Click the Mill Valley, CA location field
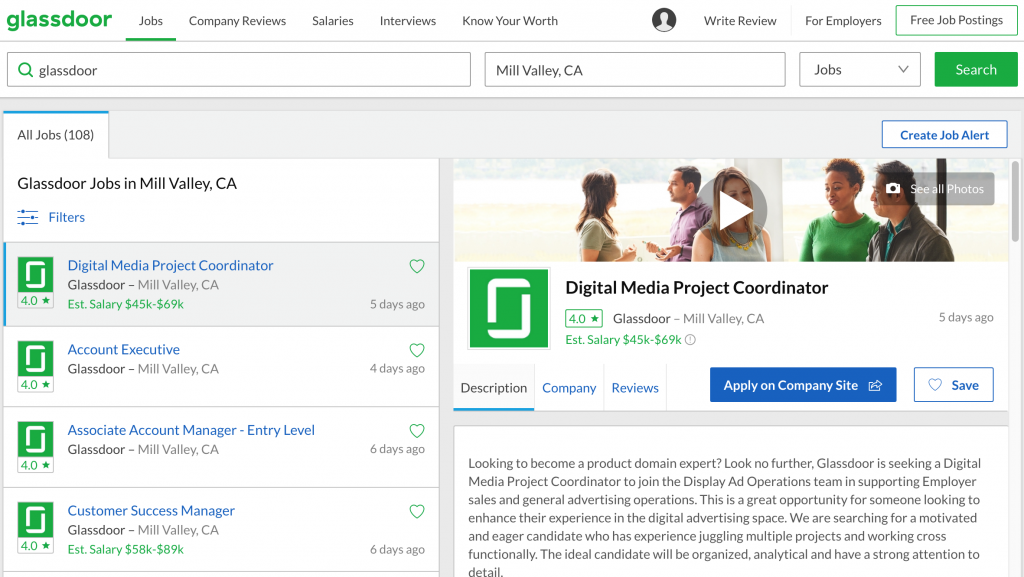This screenshot has width=1024, height=577. pos(634,70)
